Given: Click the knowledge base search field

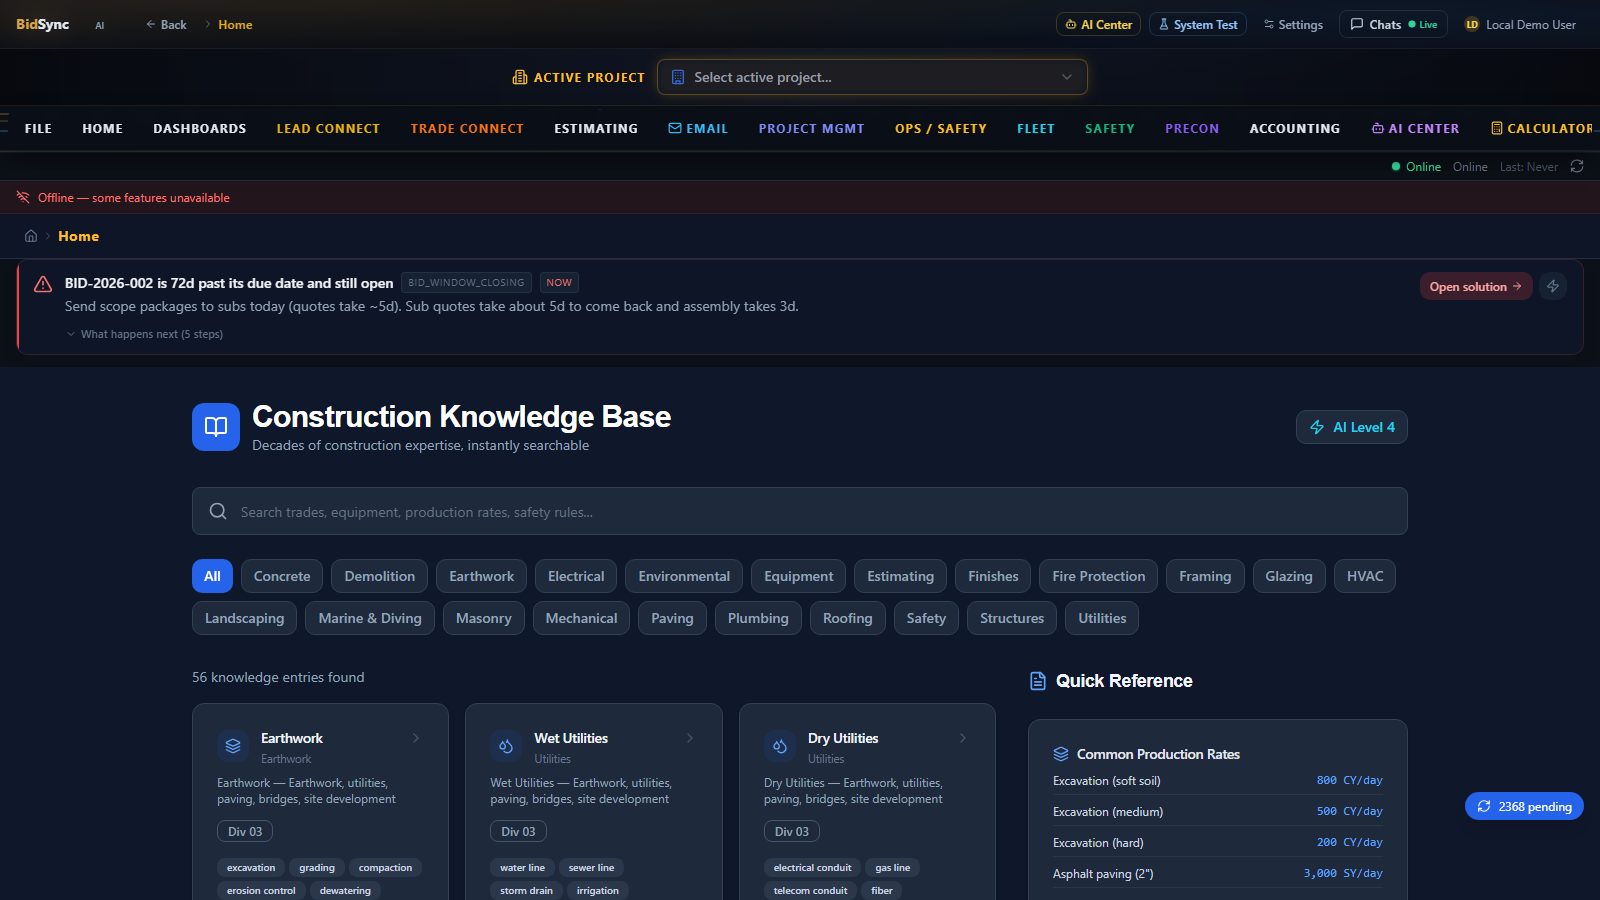Looking at the screenshot, I should coord(800,511).
